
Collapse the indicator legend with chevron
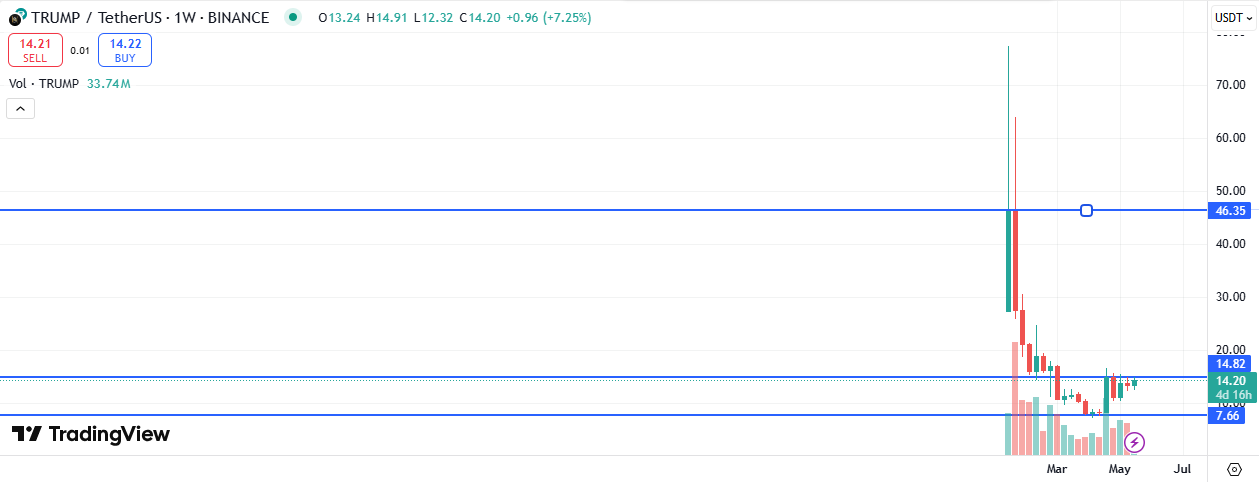point(21,109)
